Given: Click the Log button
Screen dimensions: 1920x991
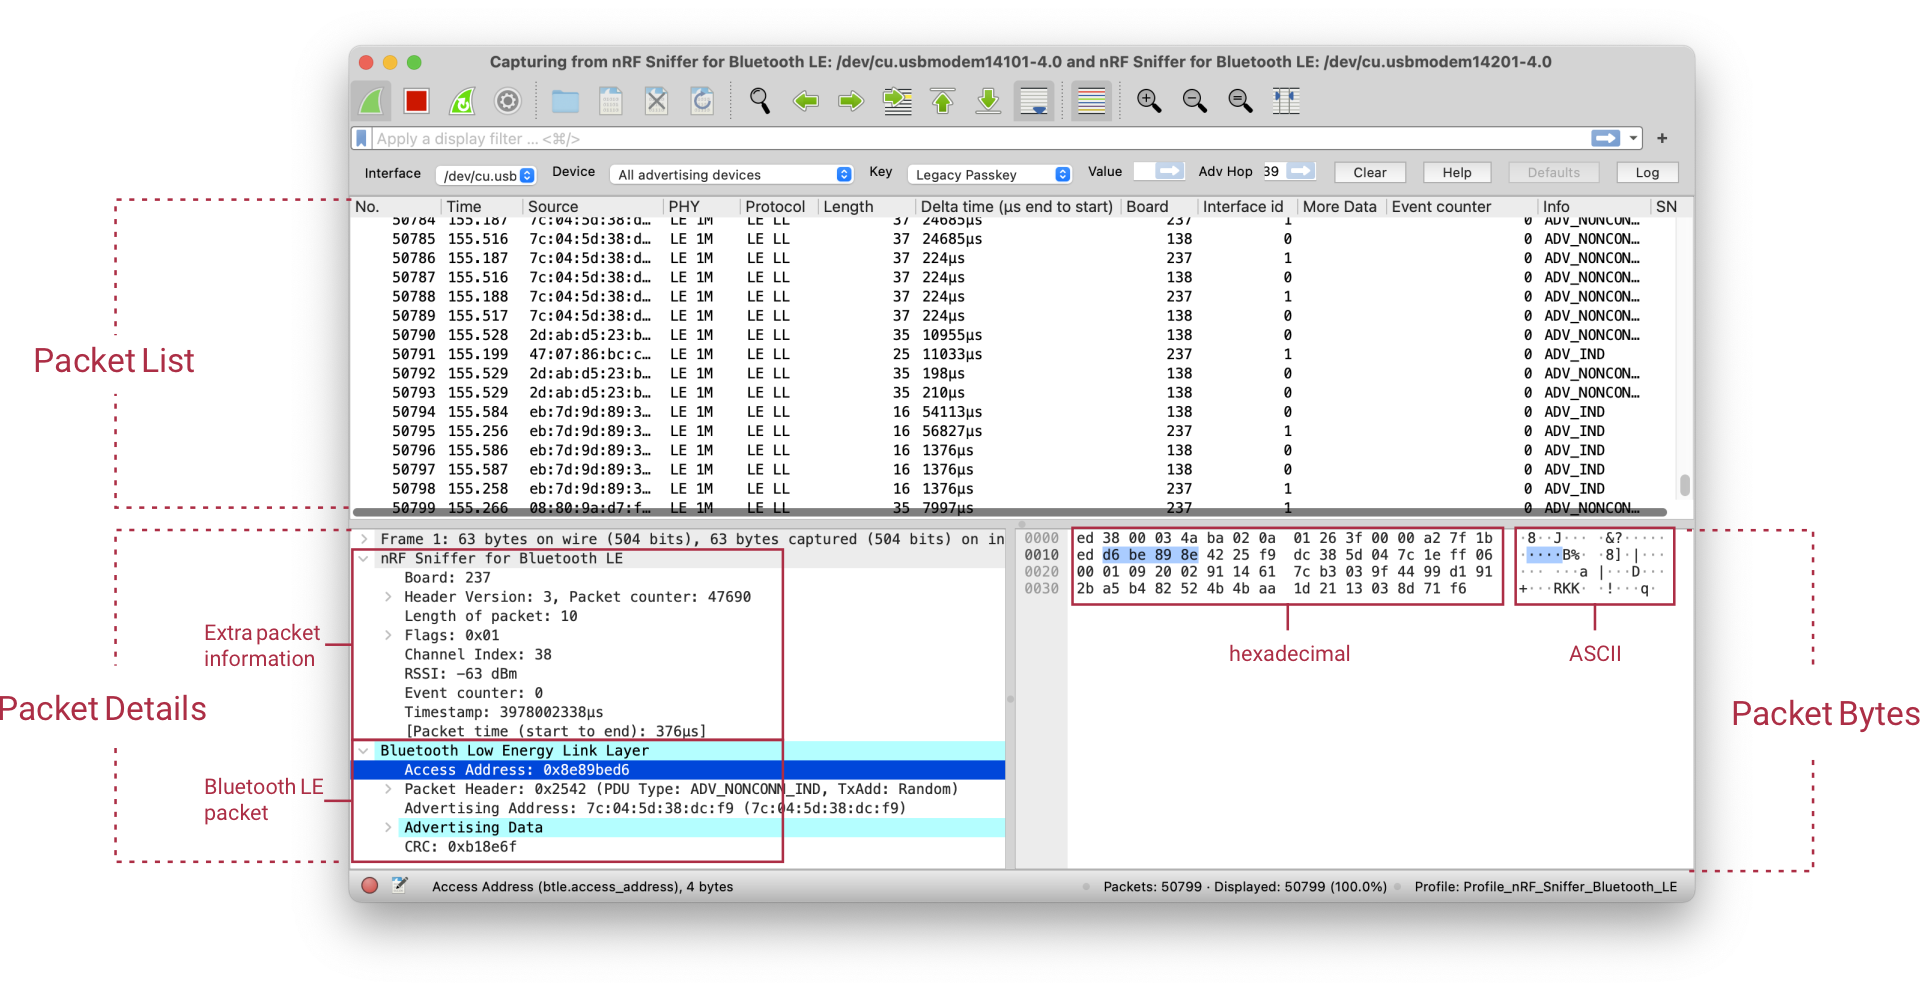Looking at the screenshot, I should 1647,172.
